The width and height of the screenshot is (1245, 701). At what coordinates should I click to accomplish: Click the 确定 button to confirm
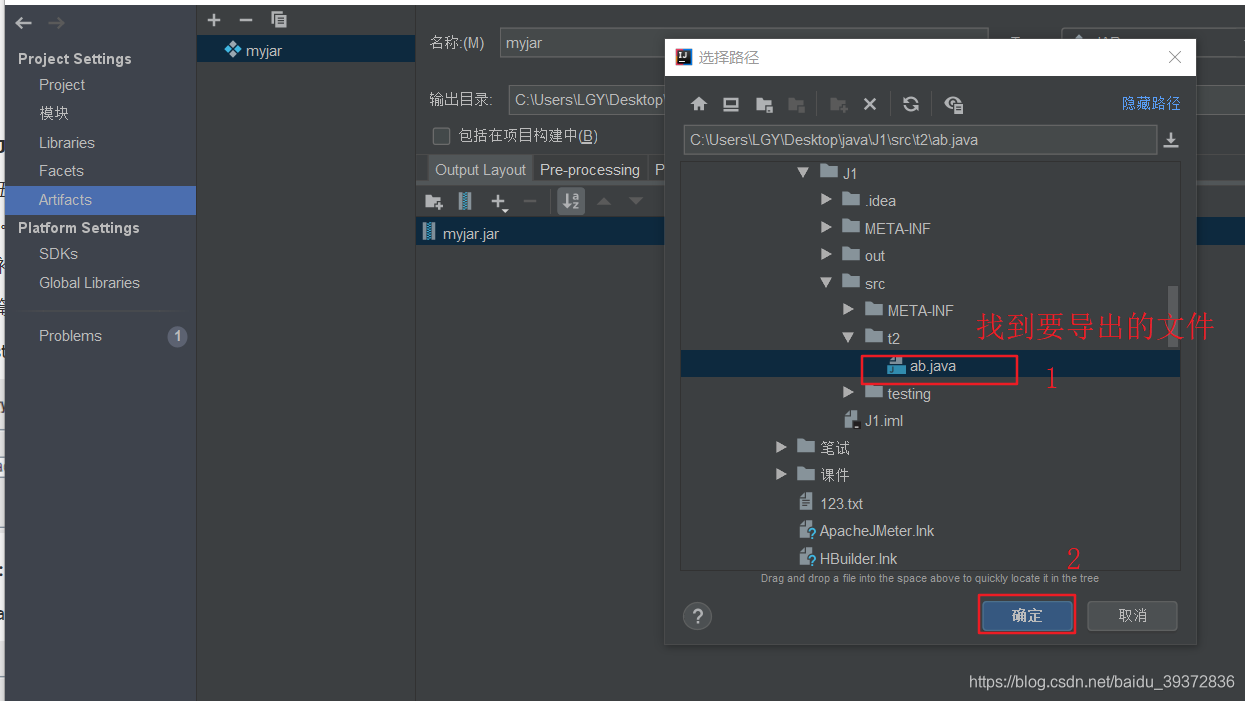point(1026,614)
